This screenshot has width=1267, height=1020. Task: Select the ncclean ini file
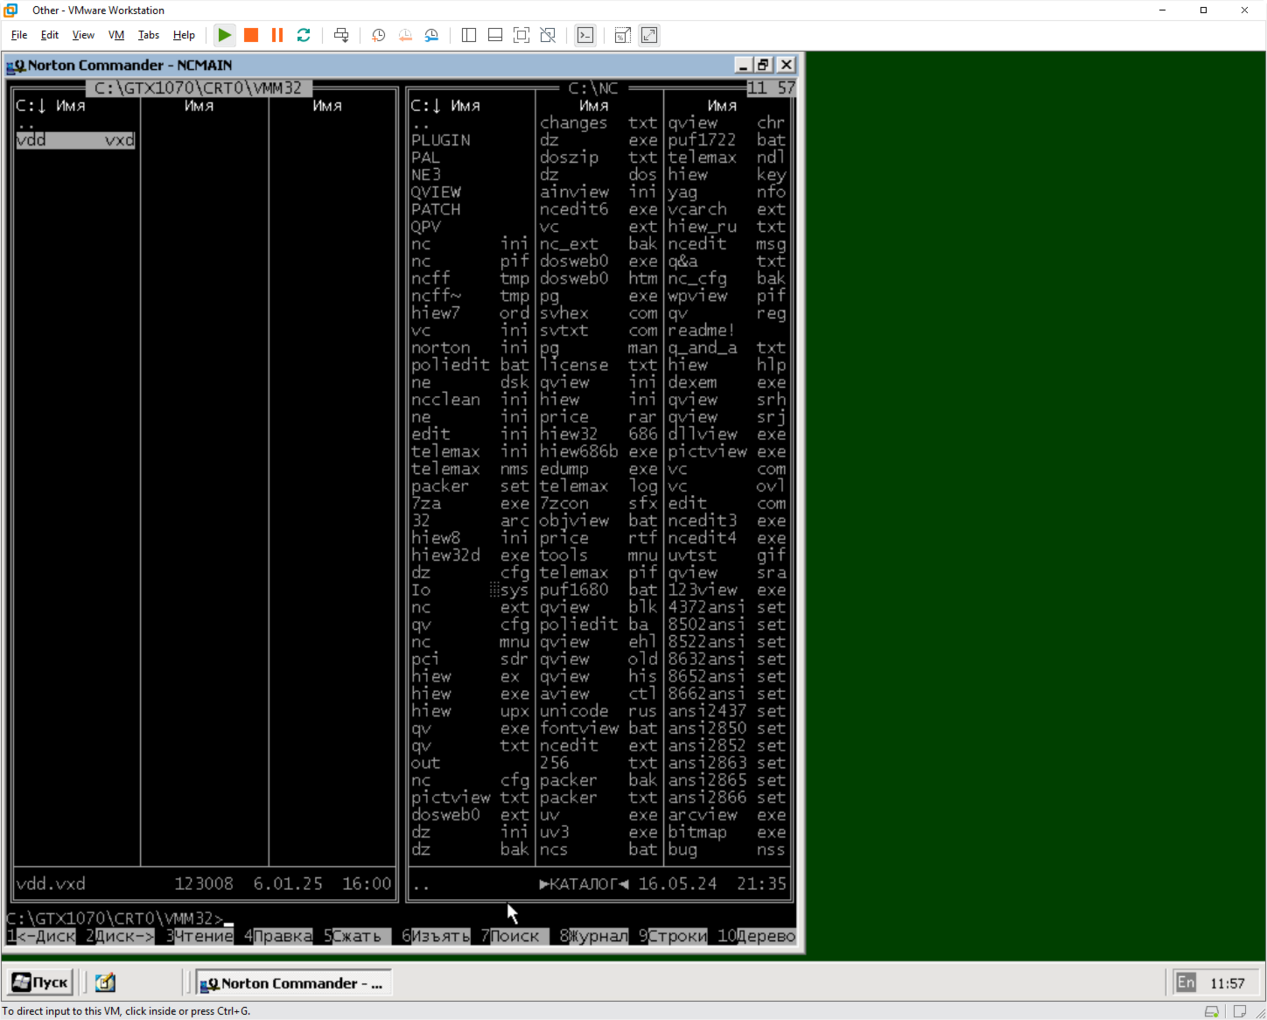click(x=471, y=399)
